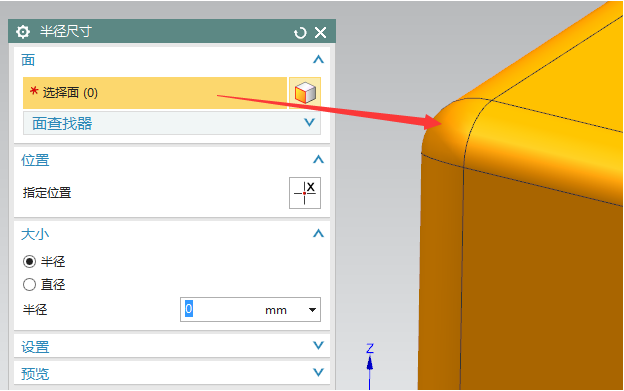Screen dimensions: 624x391
Task: Close the 半径尺寸 dialog
Action: (320, 32)
